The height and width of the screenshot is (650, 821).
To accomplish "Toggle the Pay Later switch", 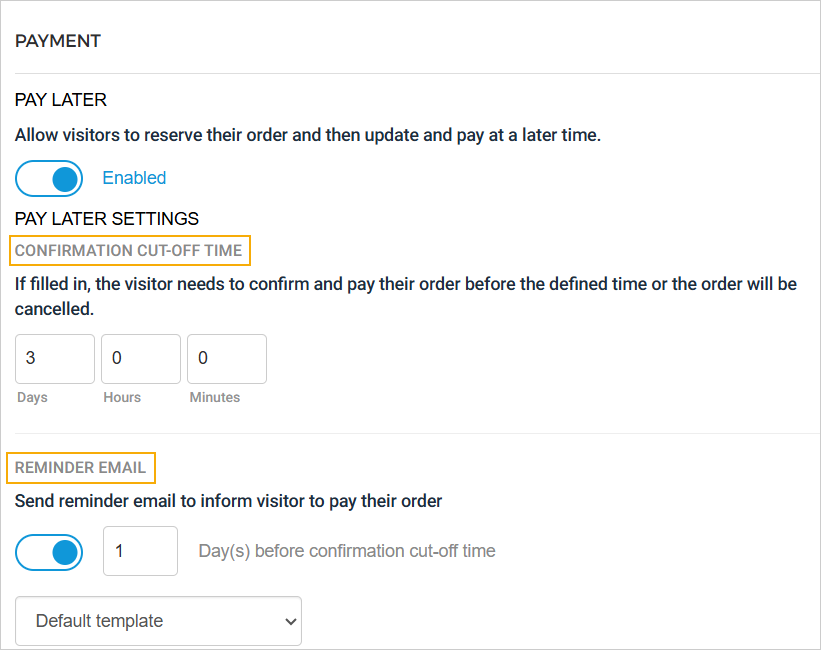I will click(x=49, y=178).
